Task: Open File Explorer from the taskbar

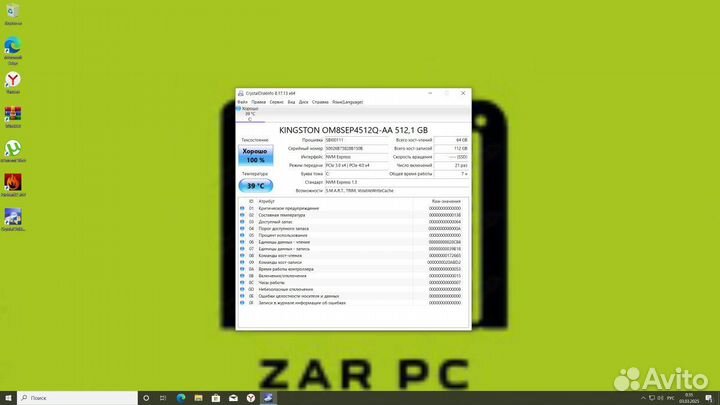Action: 198,398
